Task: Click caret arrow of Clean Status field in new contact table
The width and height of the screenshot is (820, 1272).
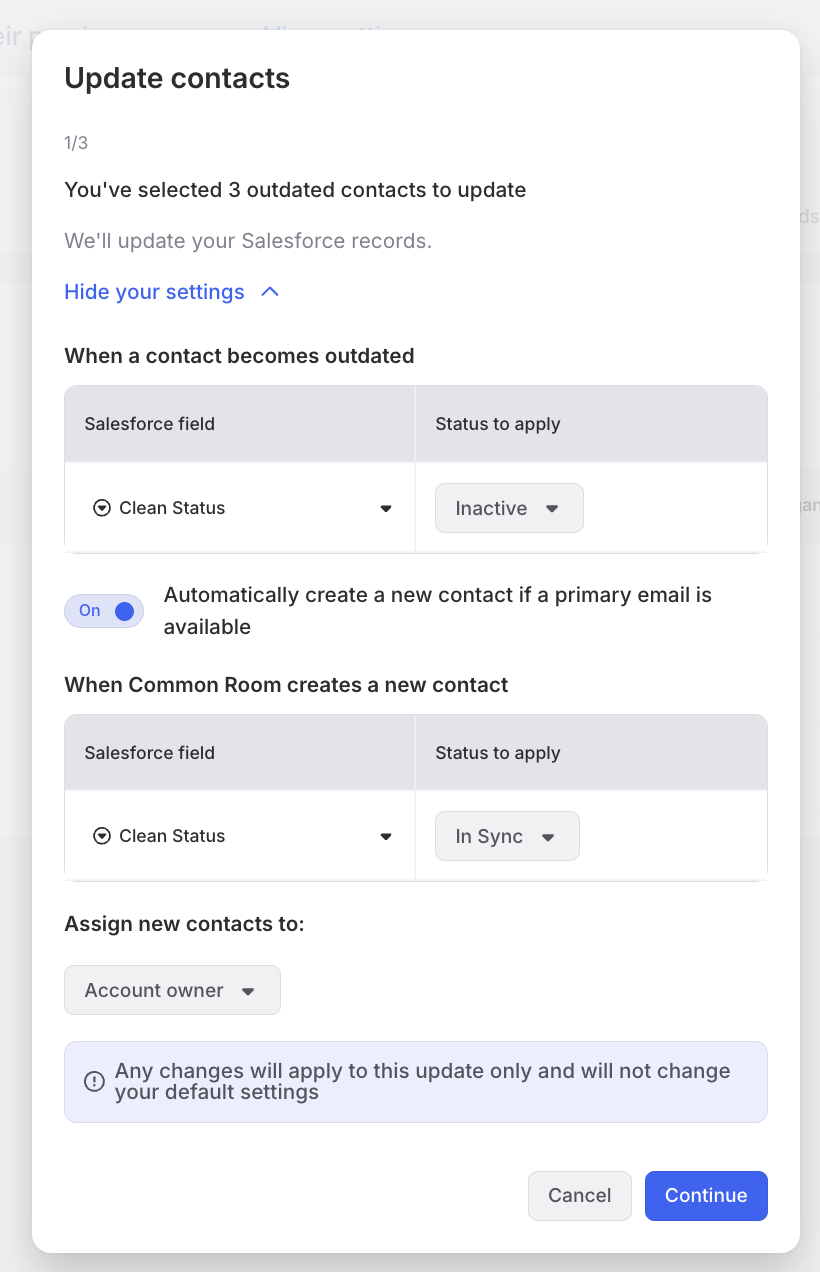Action: pos(386,837)
